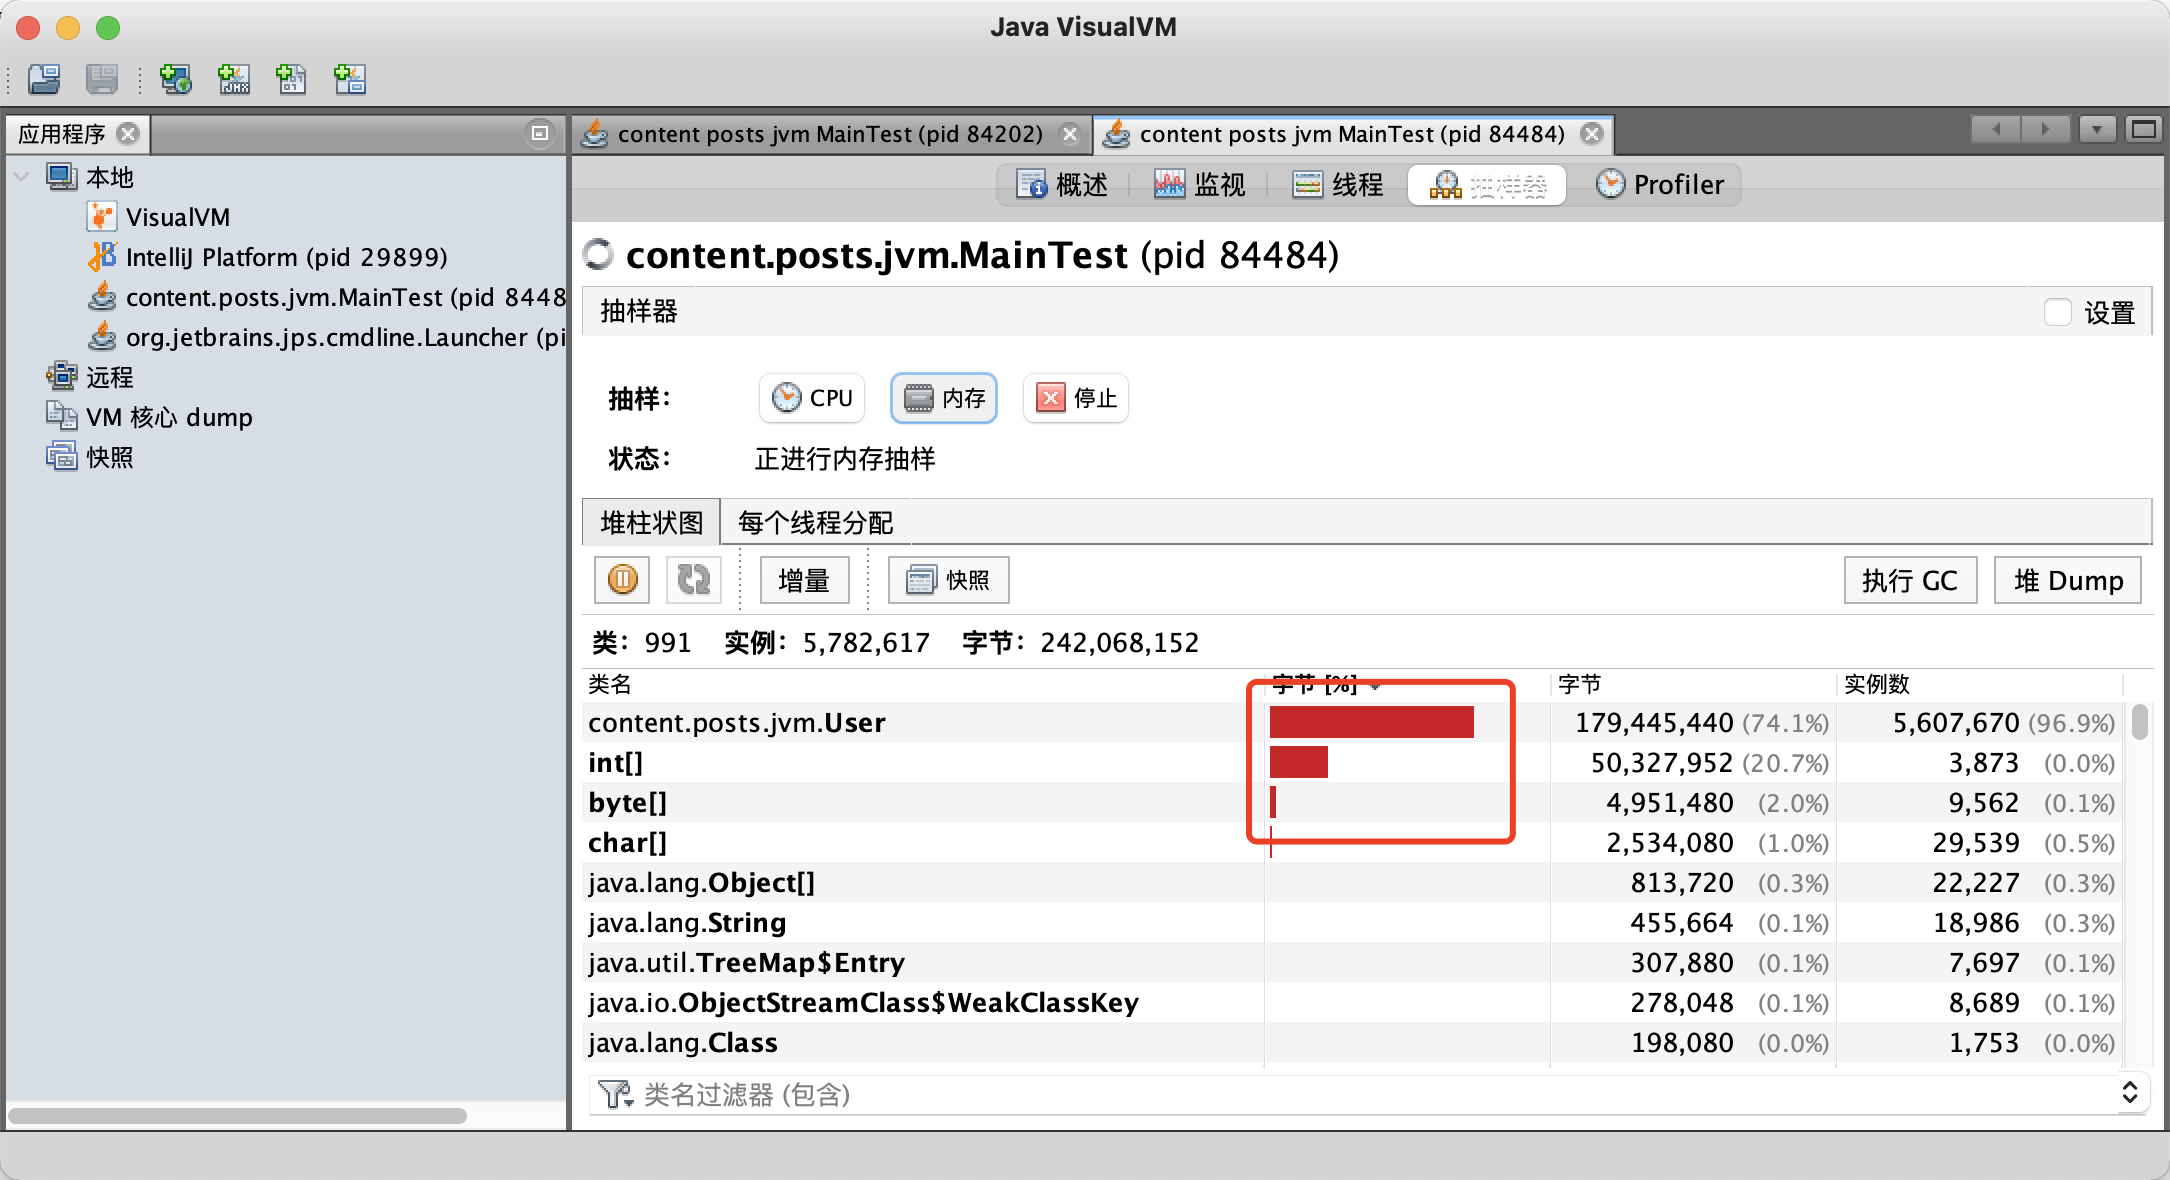
Task: Select org.jetbrains.jps.cmdline.Launcher tree node
Action: (x=326, y=337)
